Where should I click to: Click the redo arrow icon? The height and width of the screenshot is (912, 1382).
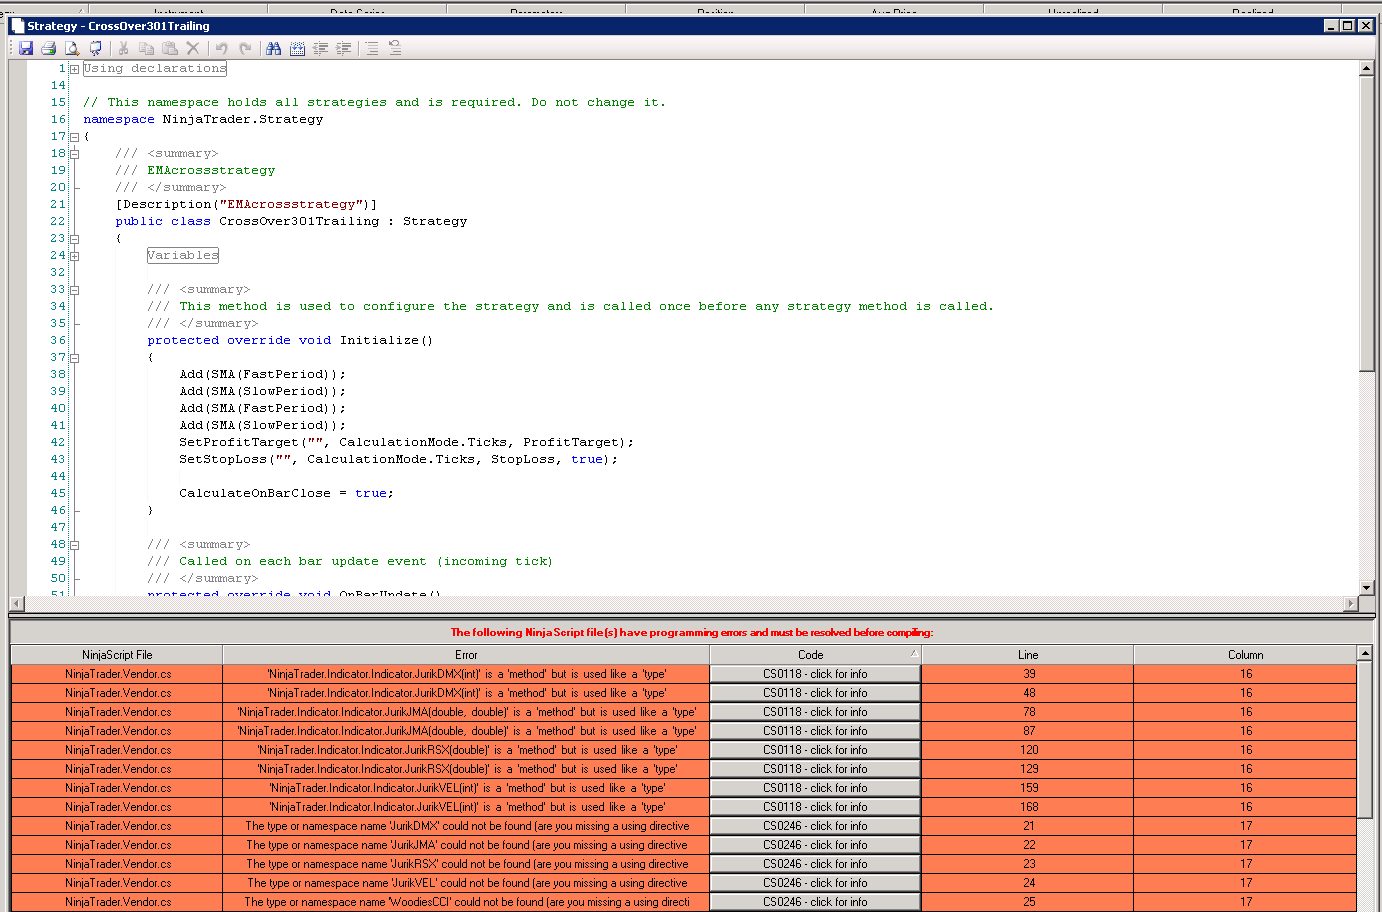[x=245, y=48]
